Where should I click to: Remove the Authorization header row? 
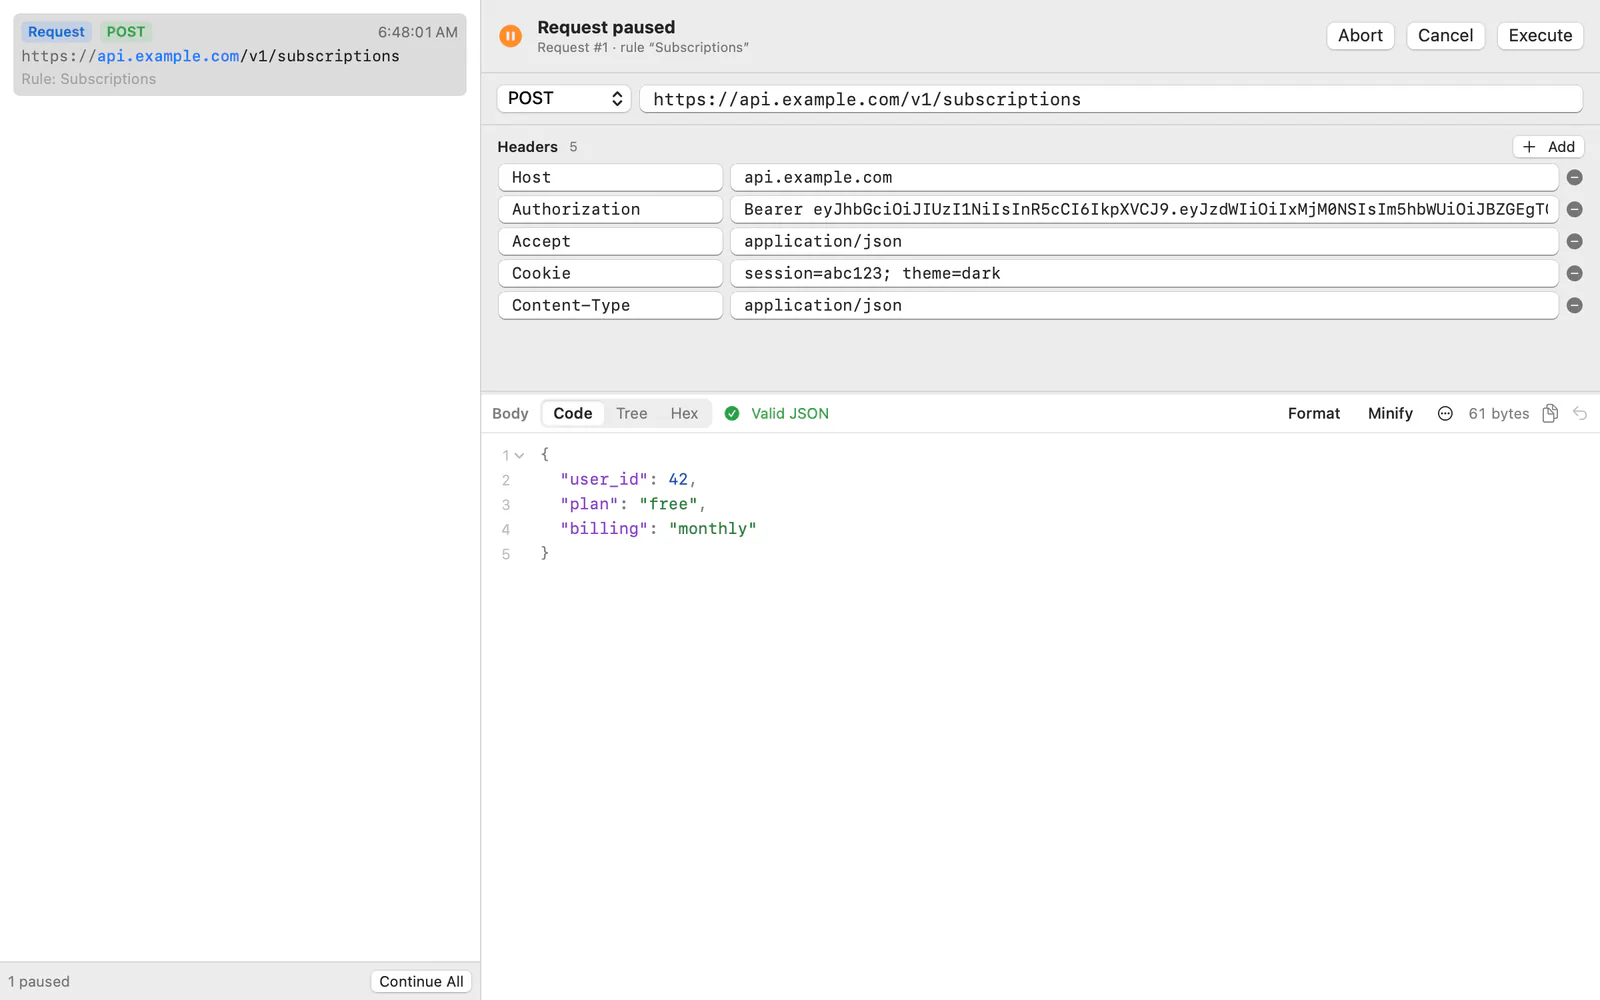coord(1574,209)
